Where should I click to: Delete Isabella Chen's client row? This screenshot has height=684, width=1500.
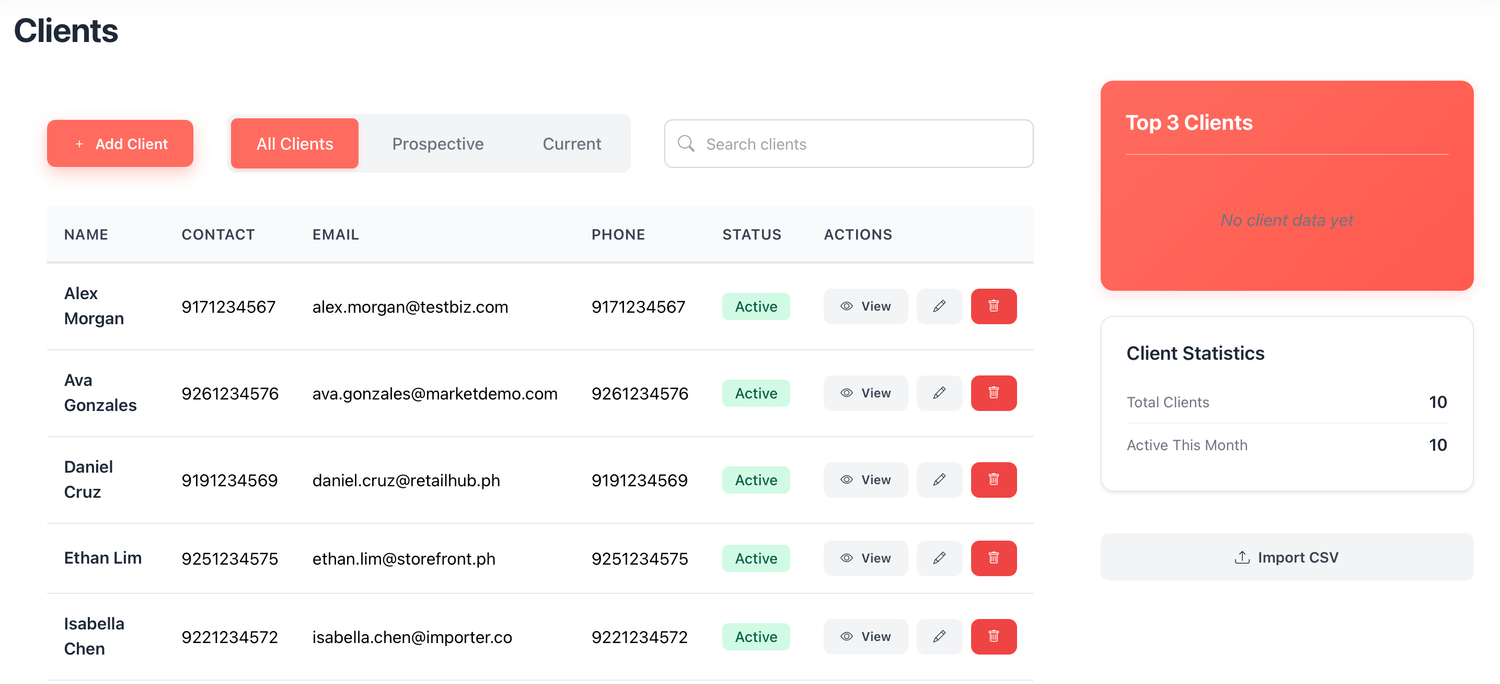pos(993,636)
